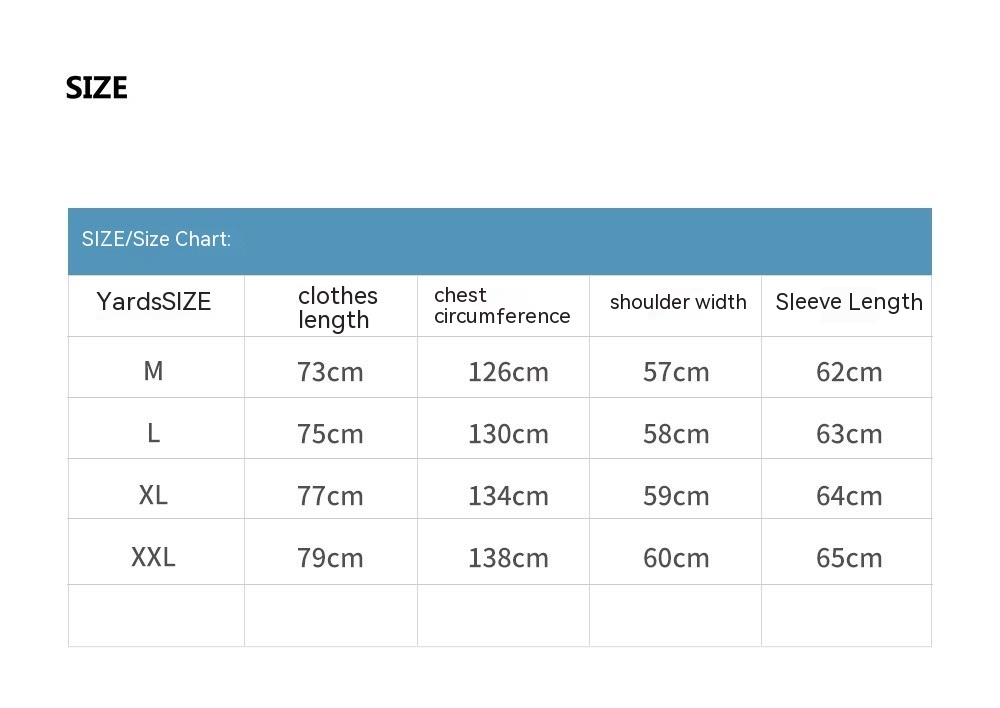1000x708 pixels.
Task: Select the L size row label
Action: (153, 433)
